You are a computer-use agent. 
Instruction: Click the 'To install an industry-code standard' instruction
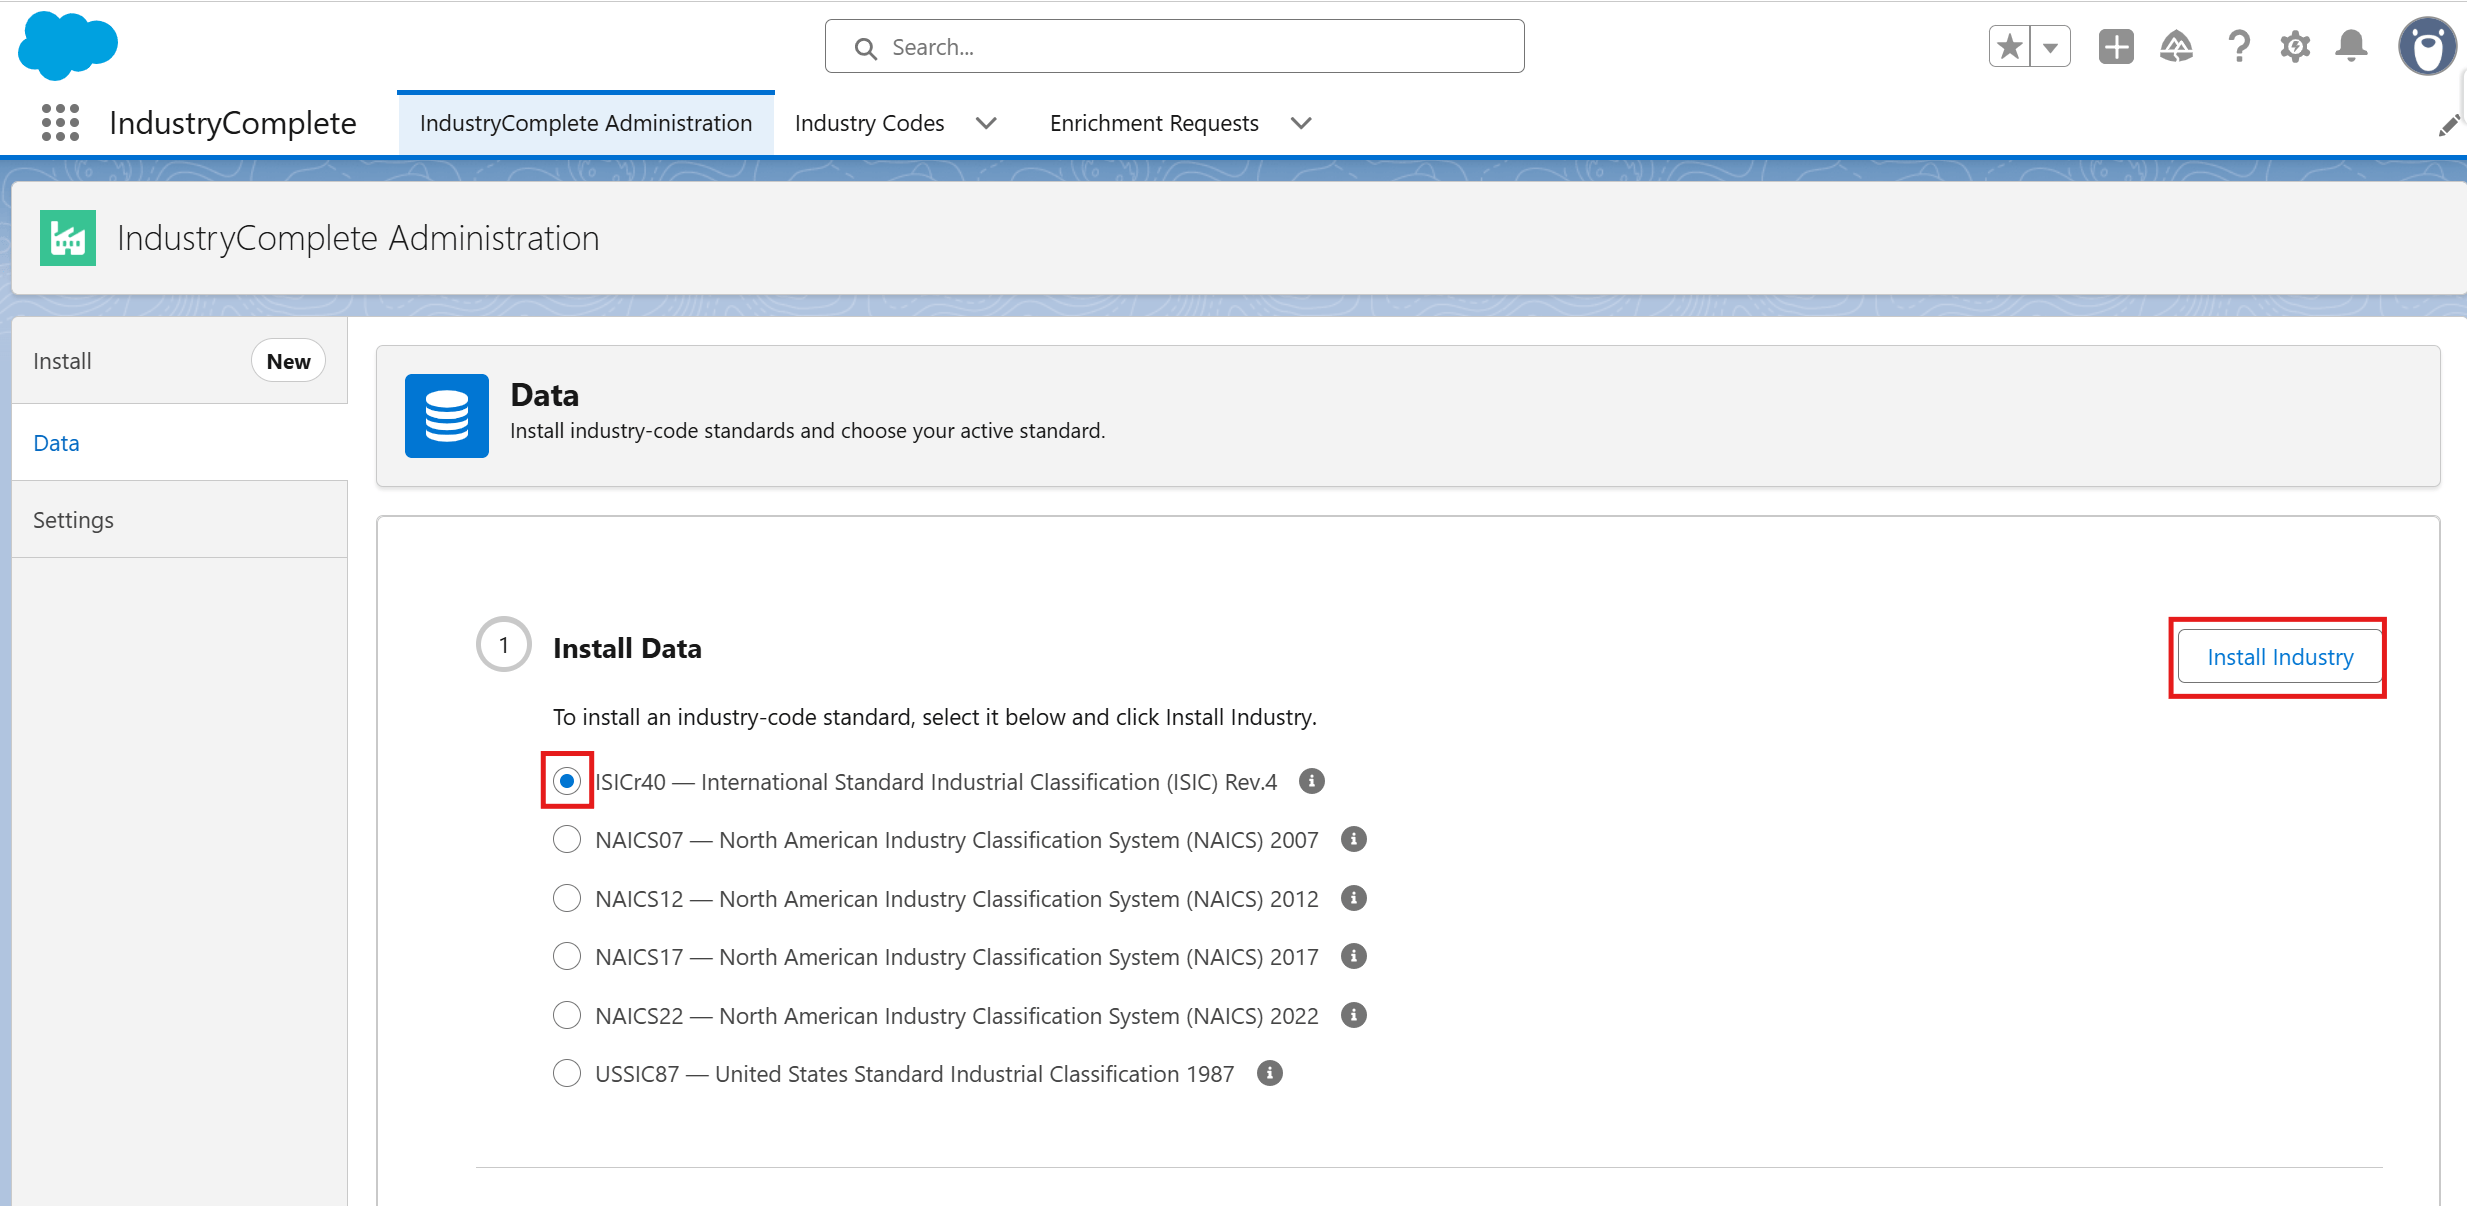pyautogui.click(x=935, y=717)
